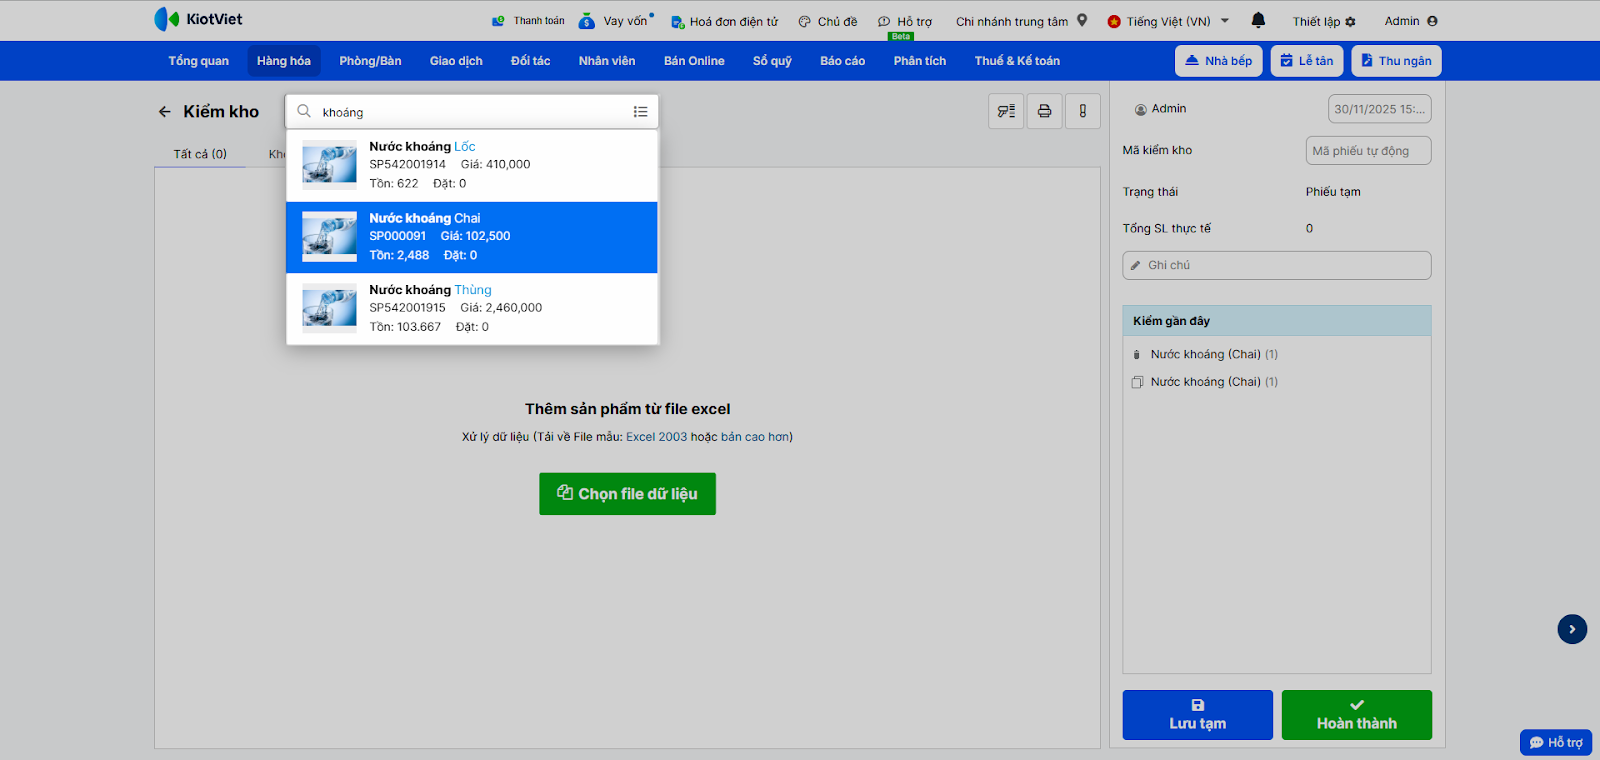1600x760 pixels.
Task: Open Hỗ trợ chat in top bar
Action: pyautogui.click(x=904, y=21)
